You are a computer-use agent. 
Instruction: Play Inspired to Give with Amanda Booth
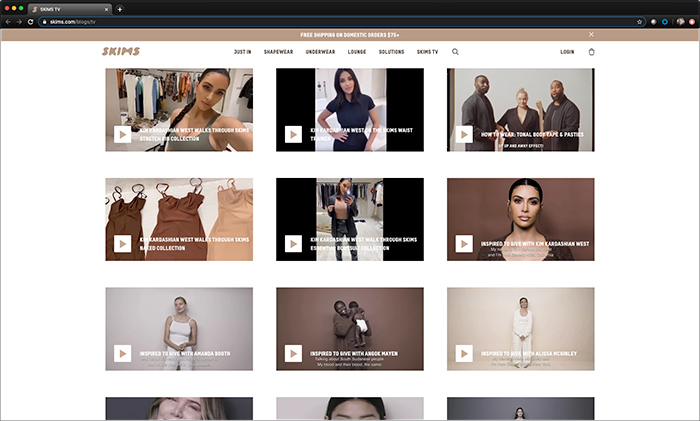(122, 354)
